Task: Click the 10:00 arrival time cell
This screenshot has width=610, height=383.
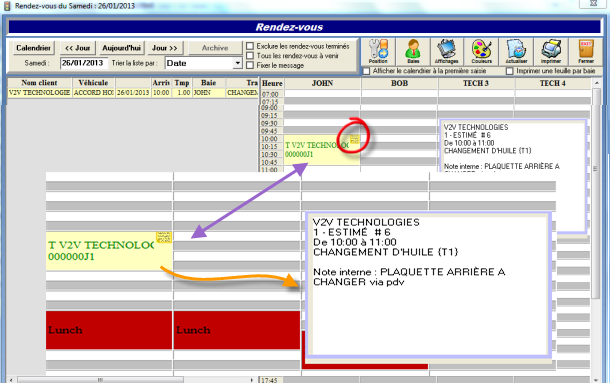Action: coord(161,93)
